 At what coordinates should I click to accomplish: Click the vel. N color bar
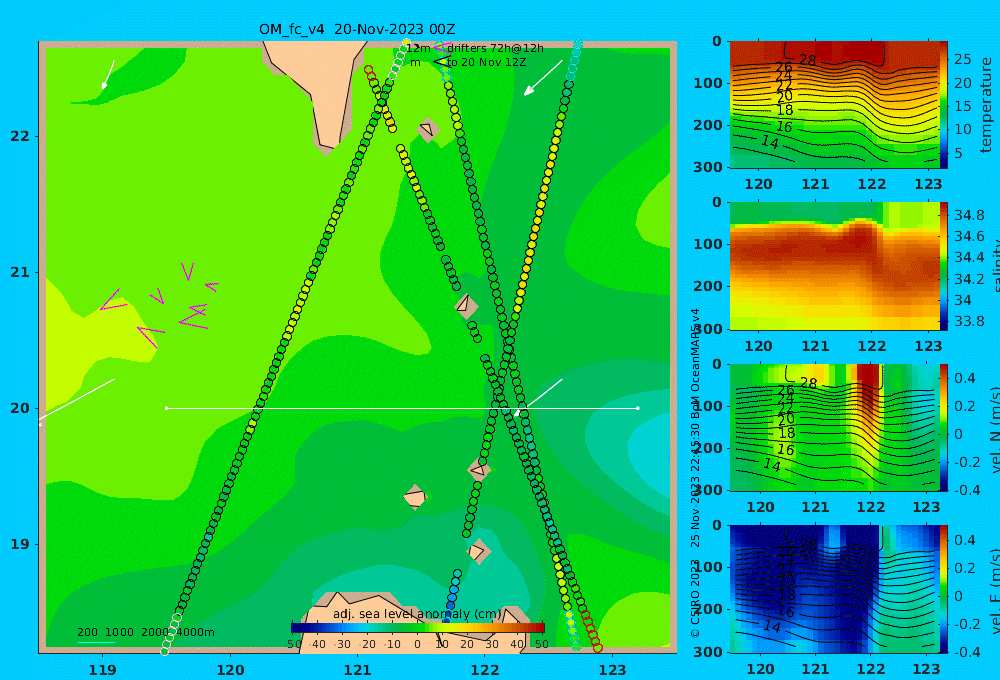point(944,427)
